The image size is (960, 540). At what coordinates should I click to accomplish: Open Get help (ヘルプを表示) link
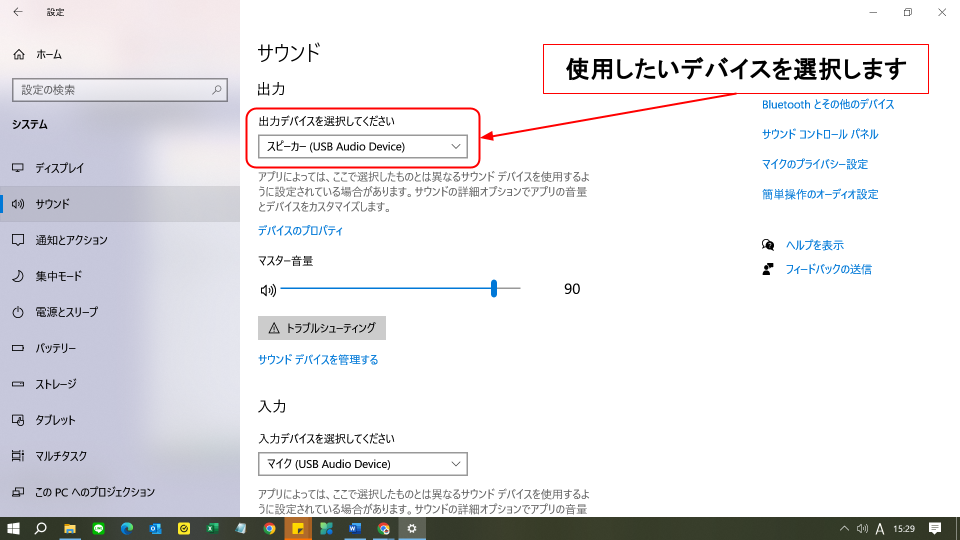tap(814, 245)
